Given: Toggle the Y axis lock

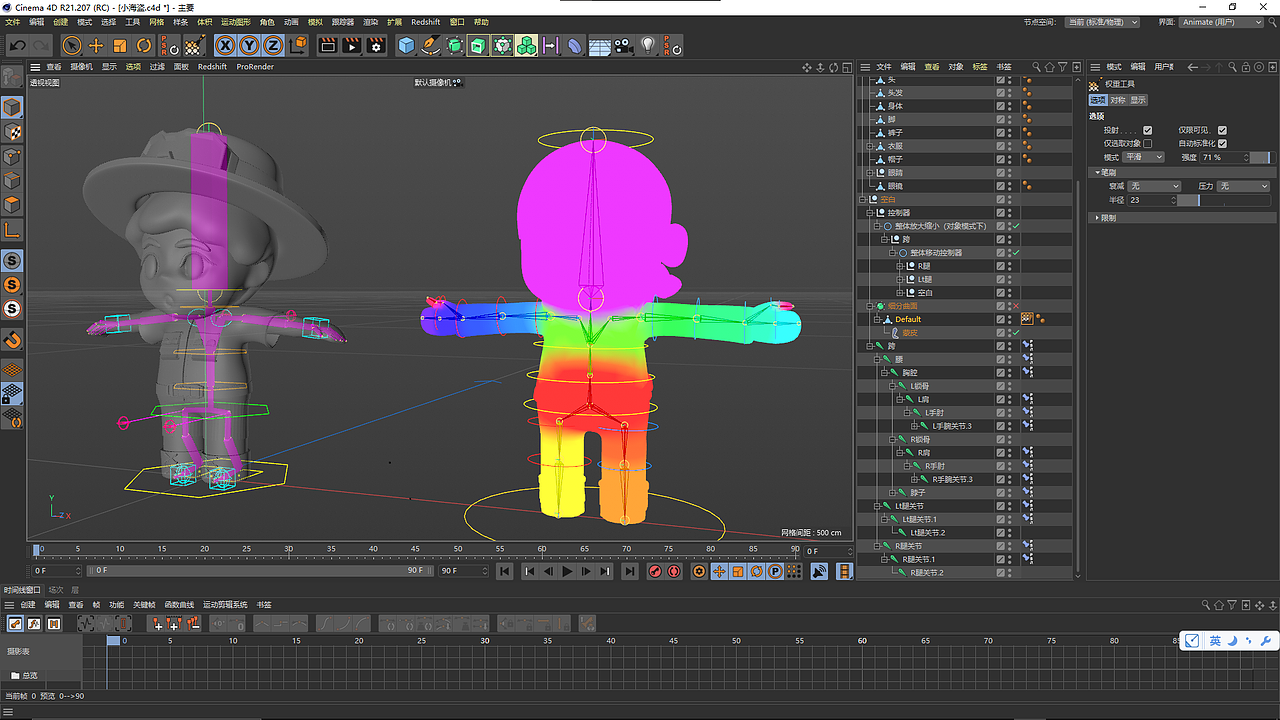Looking at the screenshot, I should (x=249, y=45).
